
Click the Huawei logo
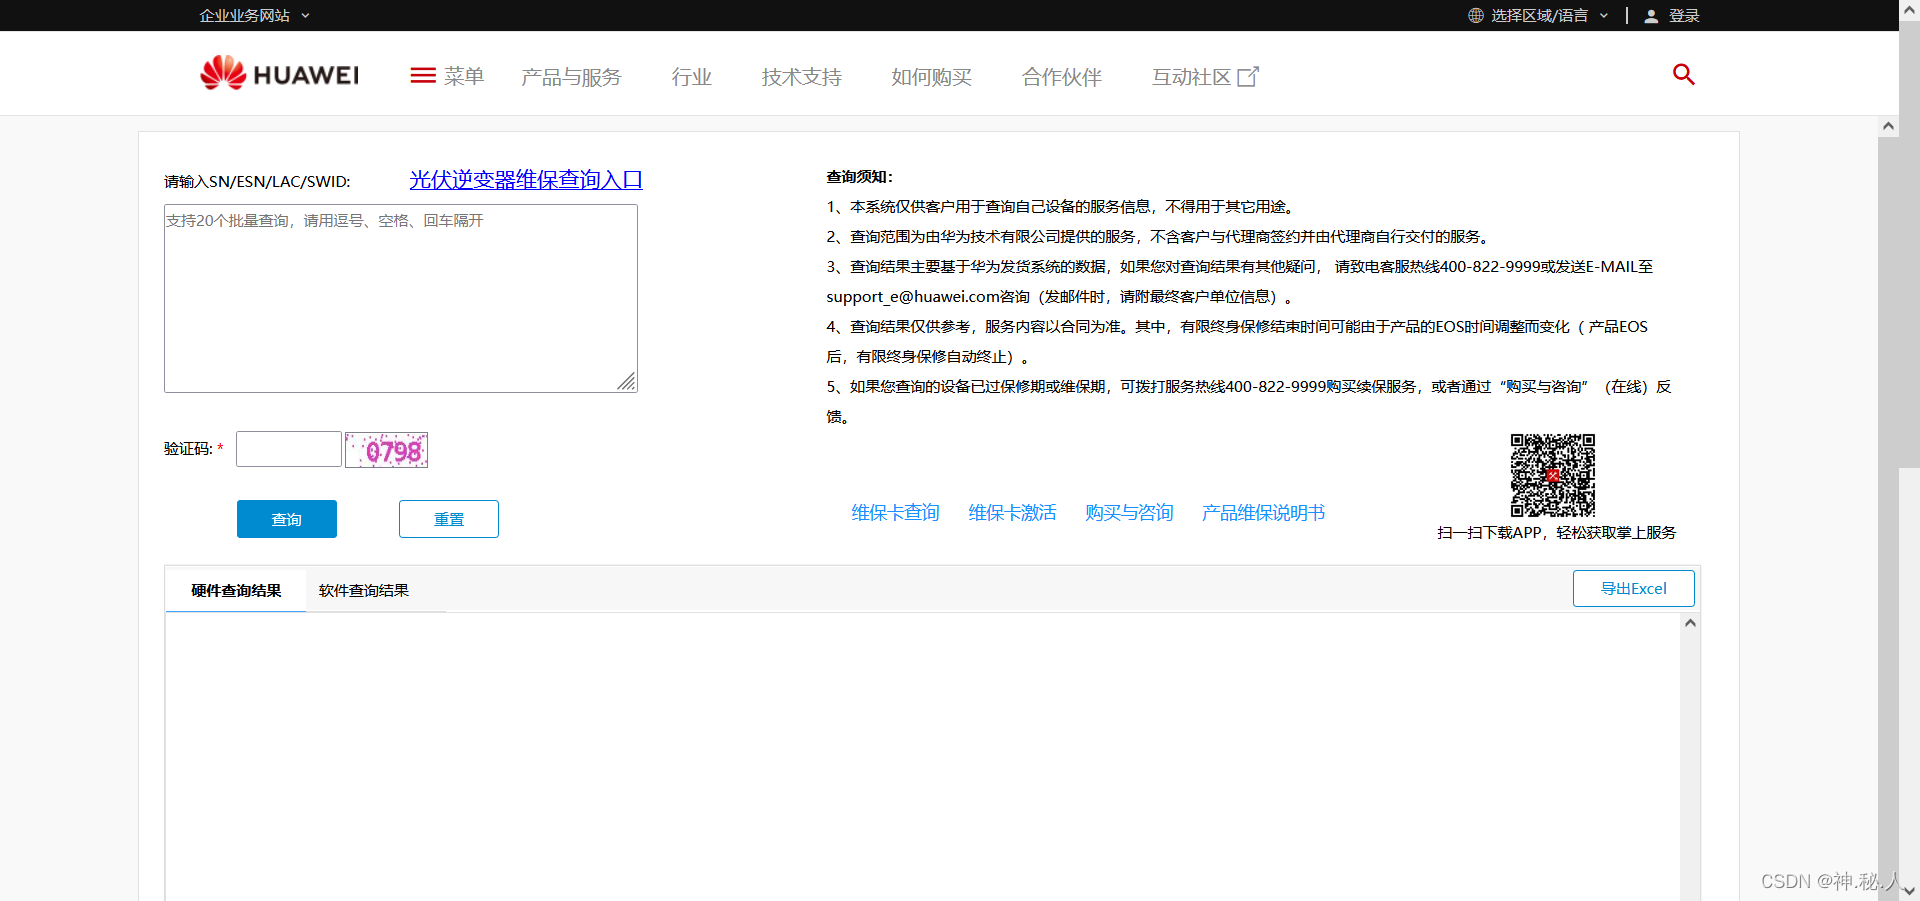[x=279, y=74]
